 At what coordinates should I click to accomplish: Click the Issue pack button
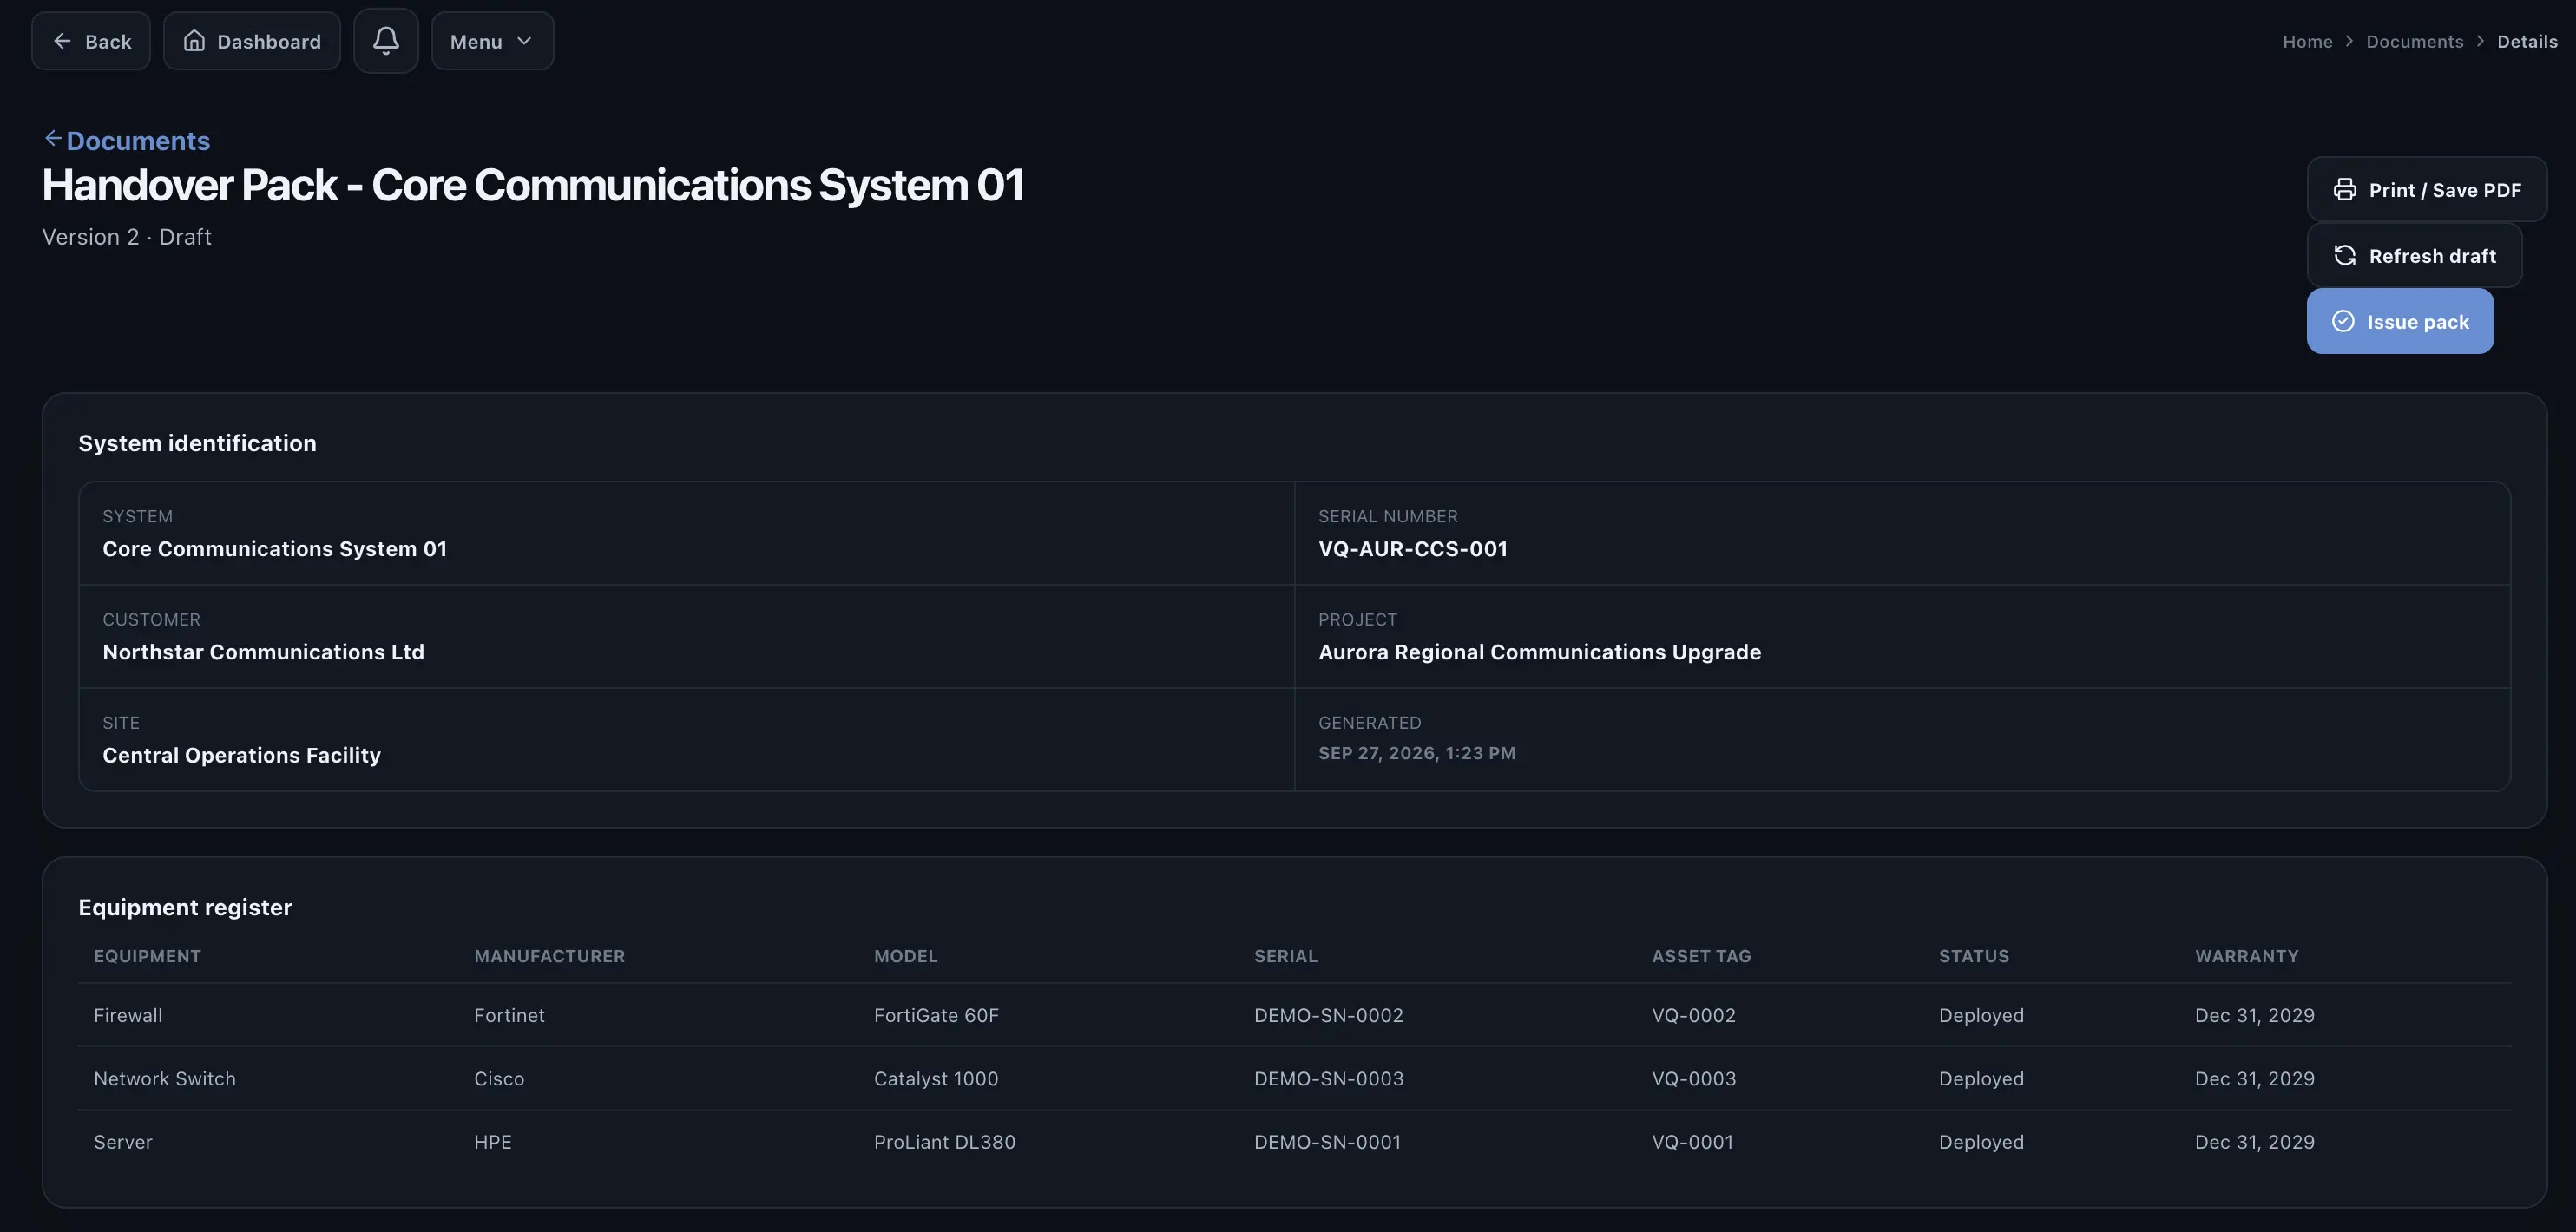coord(2400,322)
